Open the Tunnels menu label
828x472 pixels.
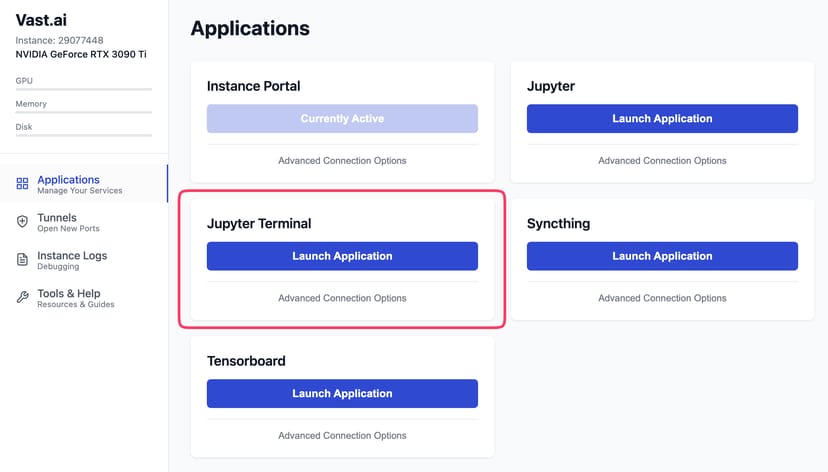click(57, 217)
